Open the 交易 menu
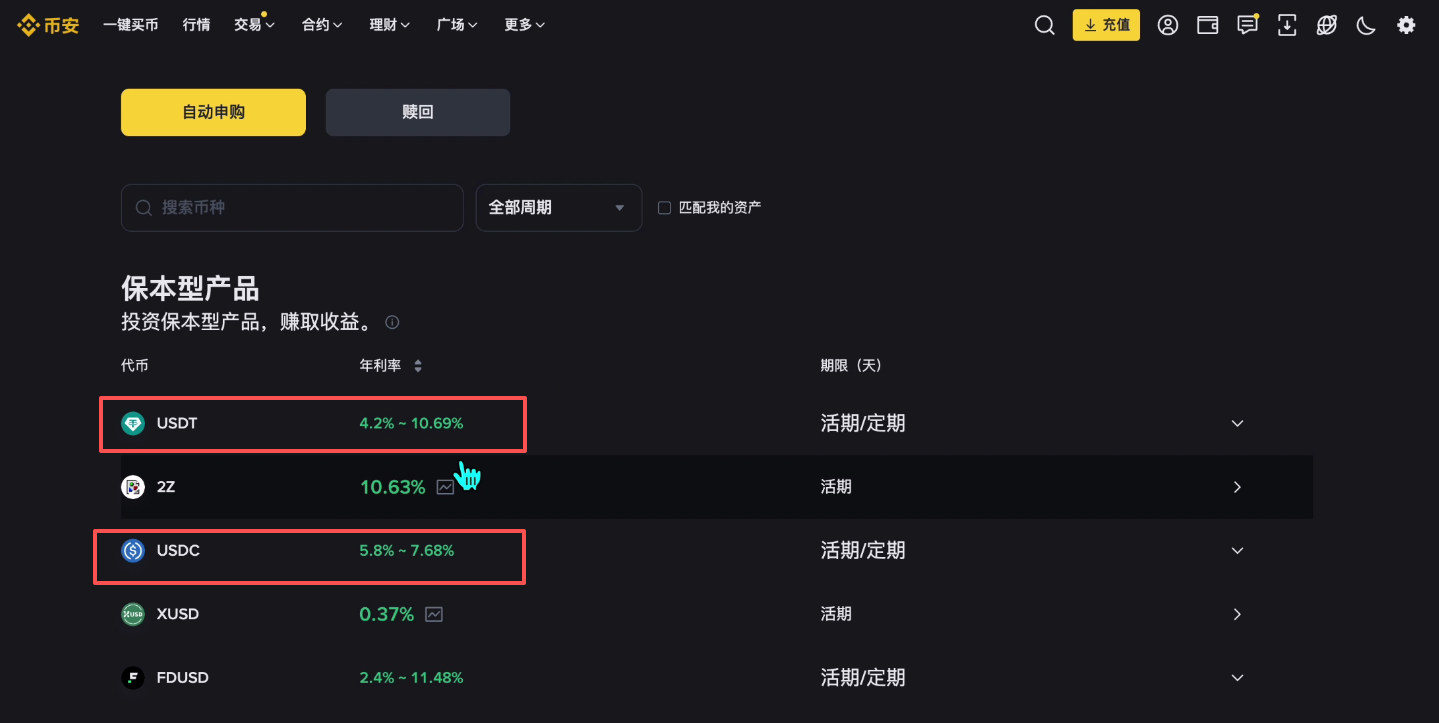The height and width of the screenshot is (723, 1439). pyautogui.click(x=254, y=25)
